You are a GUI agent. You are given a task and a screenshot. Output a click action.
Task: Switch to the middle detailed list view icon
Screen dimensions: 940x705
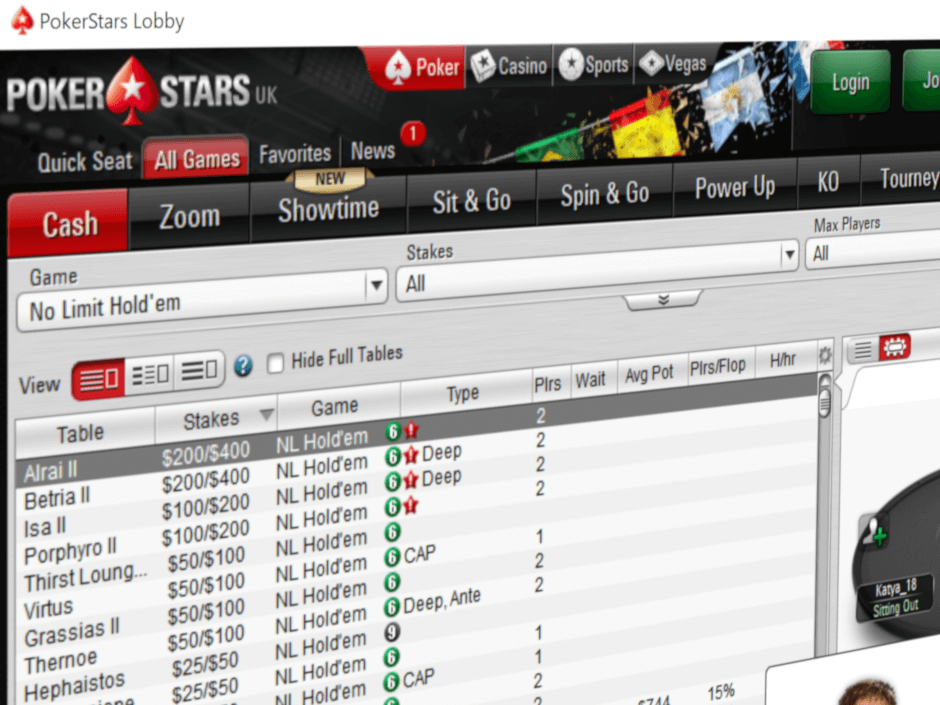(x=148, y=372)
